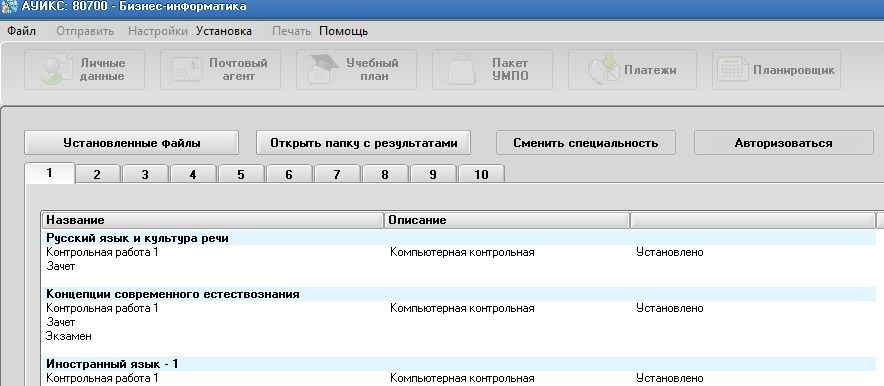Open Почтовый агент from the toolbar

tap(220, 69)
